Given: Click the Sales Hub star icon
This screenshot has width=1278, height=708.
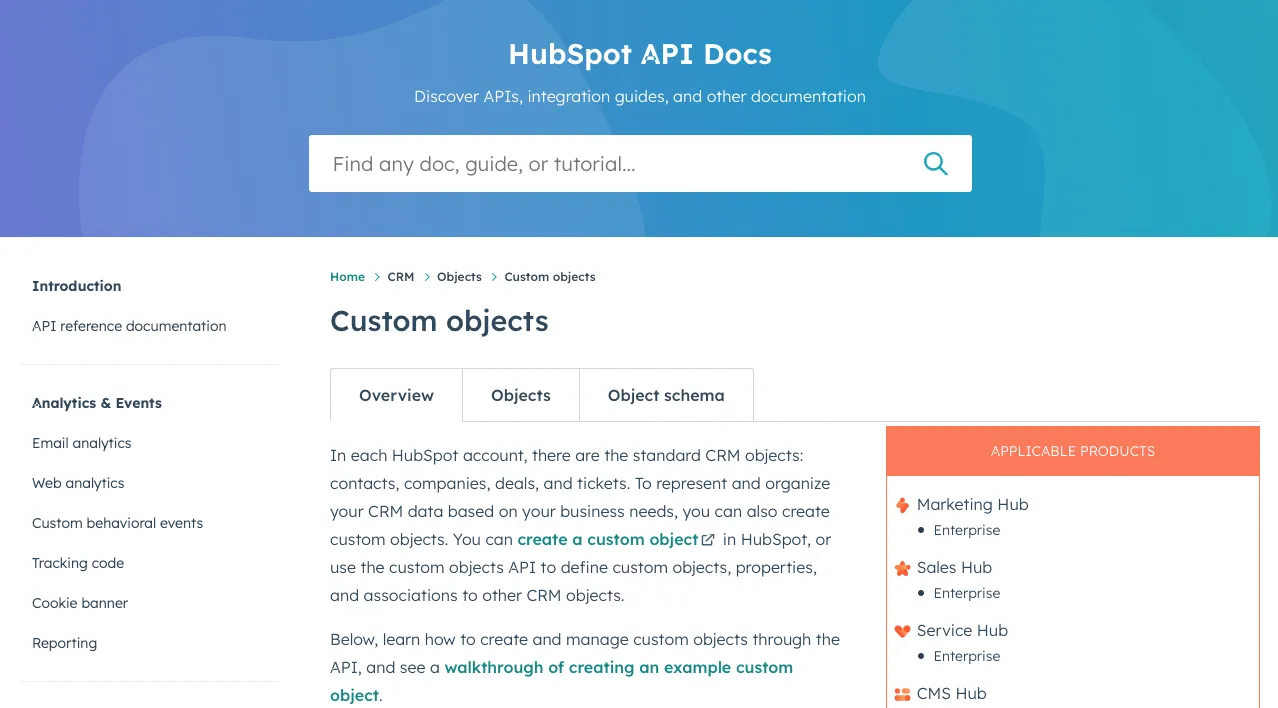Looking at the screenshot, I should pos(902,568).
